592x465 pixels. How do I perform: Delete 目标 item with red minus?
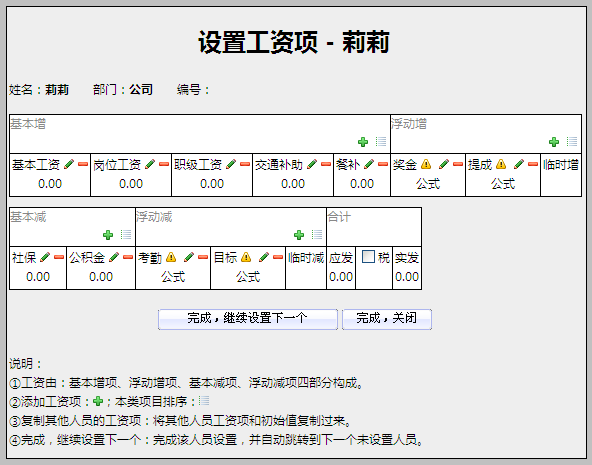point(278,257)
